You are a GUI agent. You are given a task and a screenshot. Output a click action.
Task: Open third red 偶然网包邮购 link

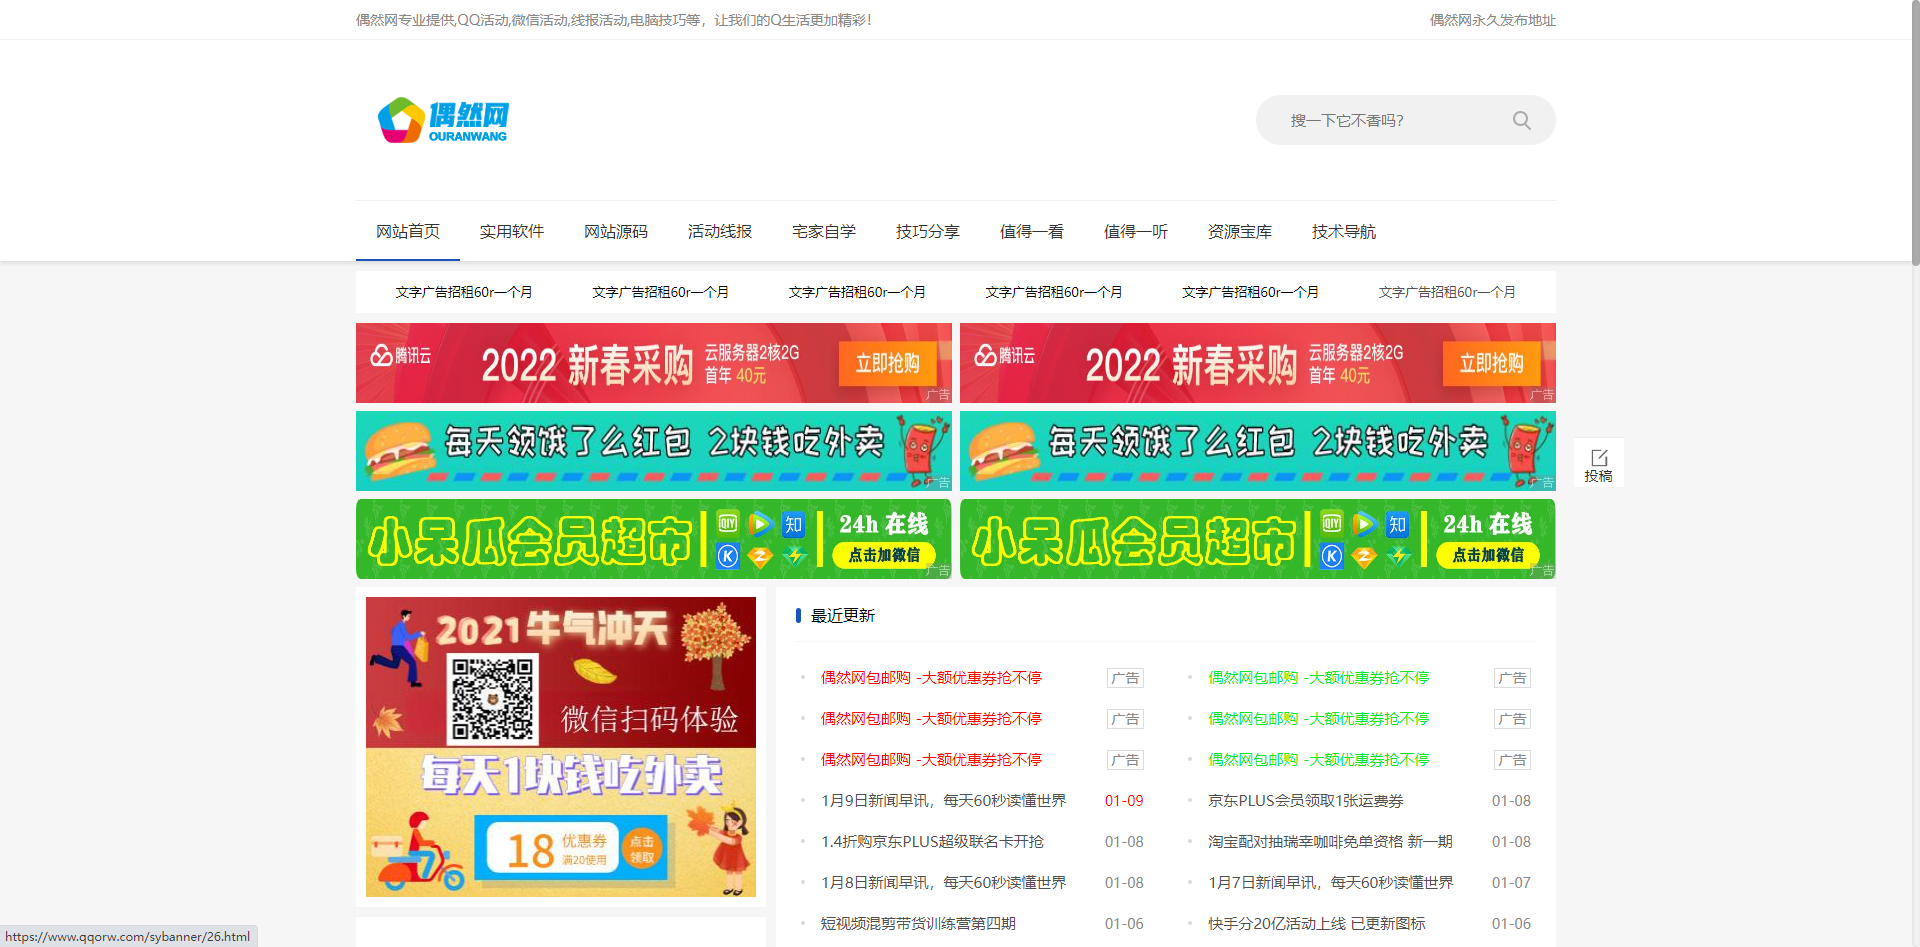coord(931,760)
